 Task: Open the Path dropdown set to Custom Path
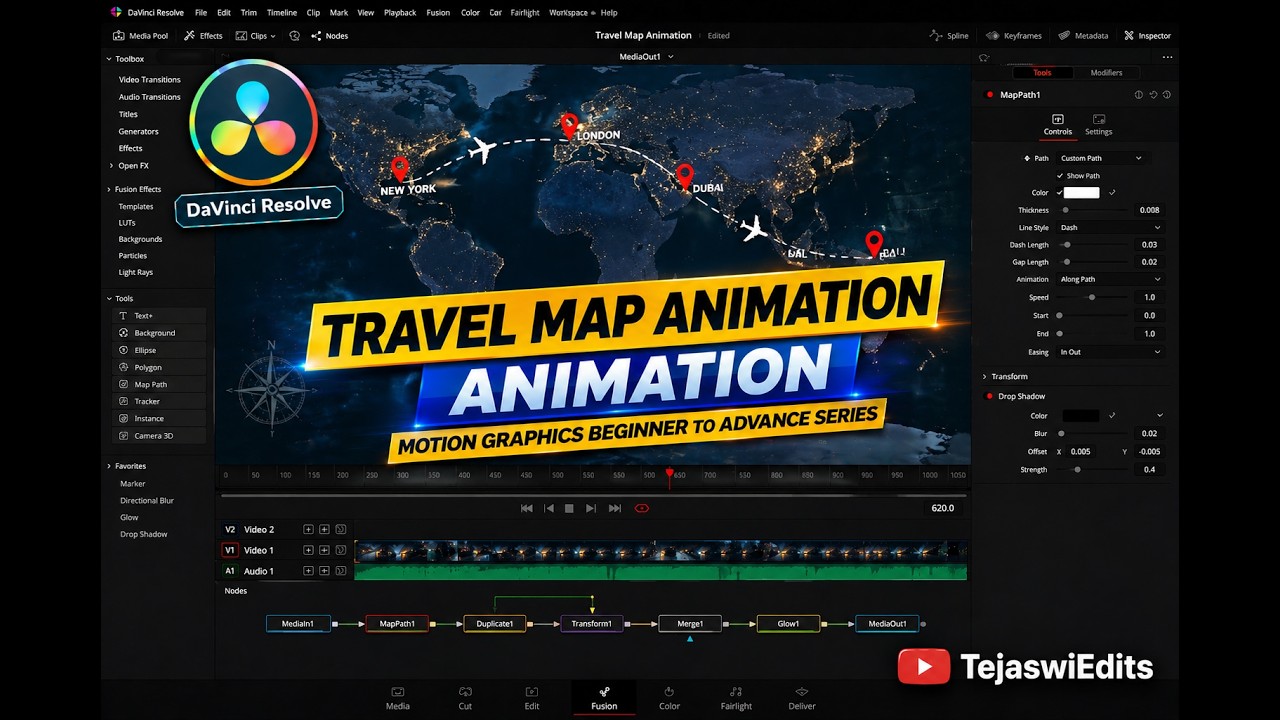(1100, 158)
